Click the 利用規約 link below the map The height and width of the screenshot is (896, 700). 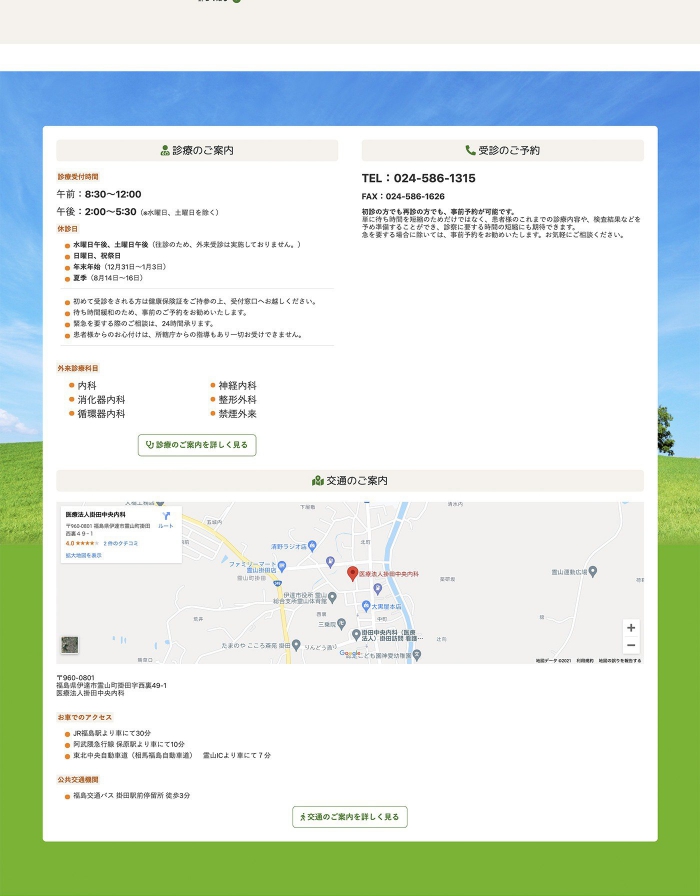[x=585, y=661]
